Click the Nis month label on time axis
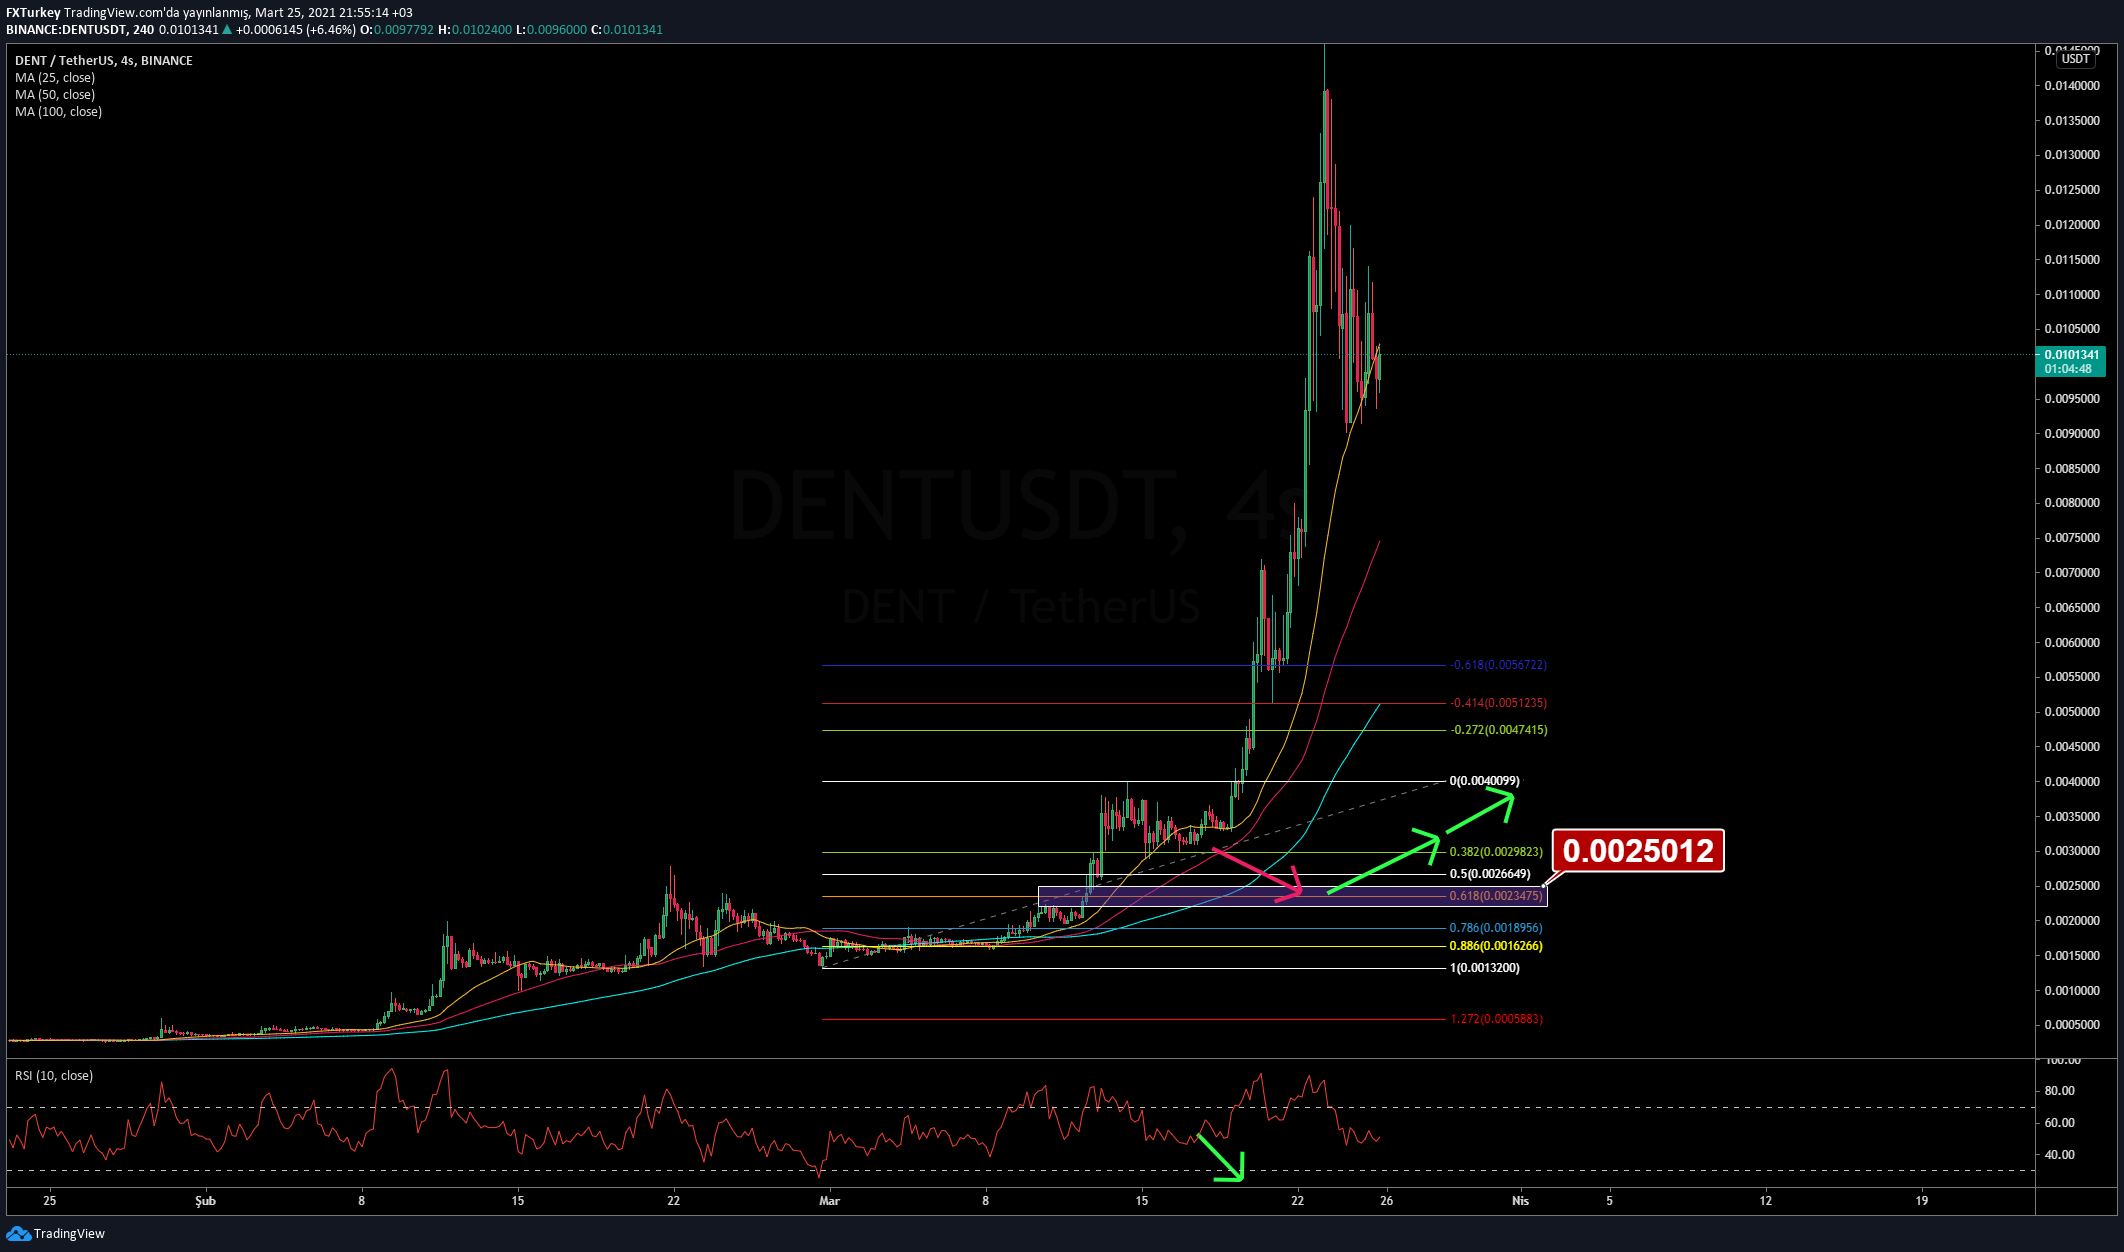2124x1252 pixels. [x=1520, y=1201]
